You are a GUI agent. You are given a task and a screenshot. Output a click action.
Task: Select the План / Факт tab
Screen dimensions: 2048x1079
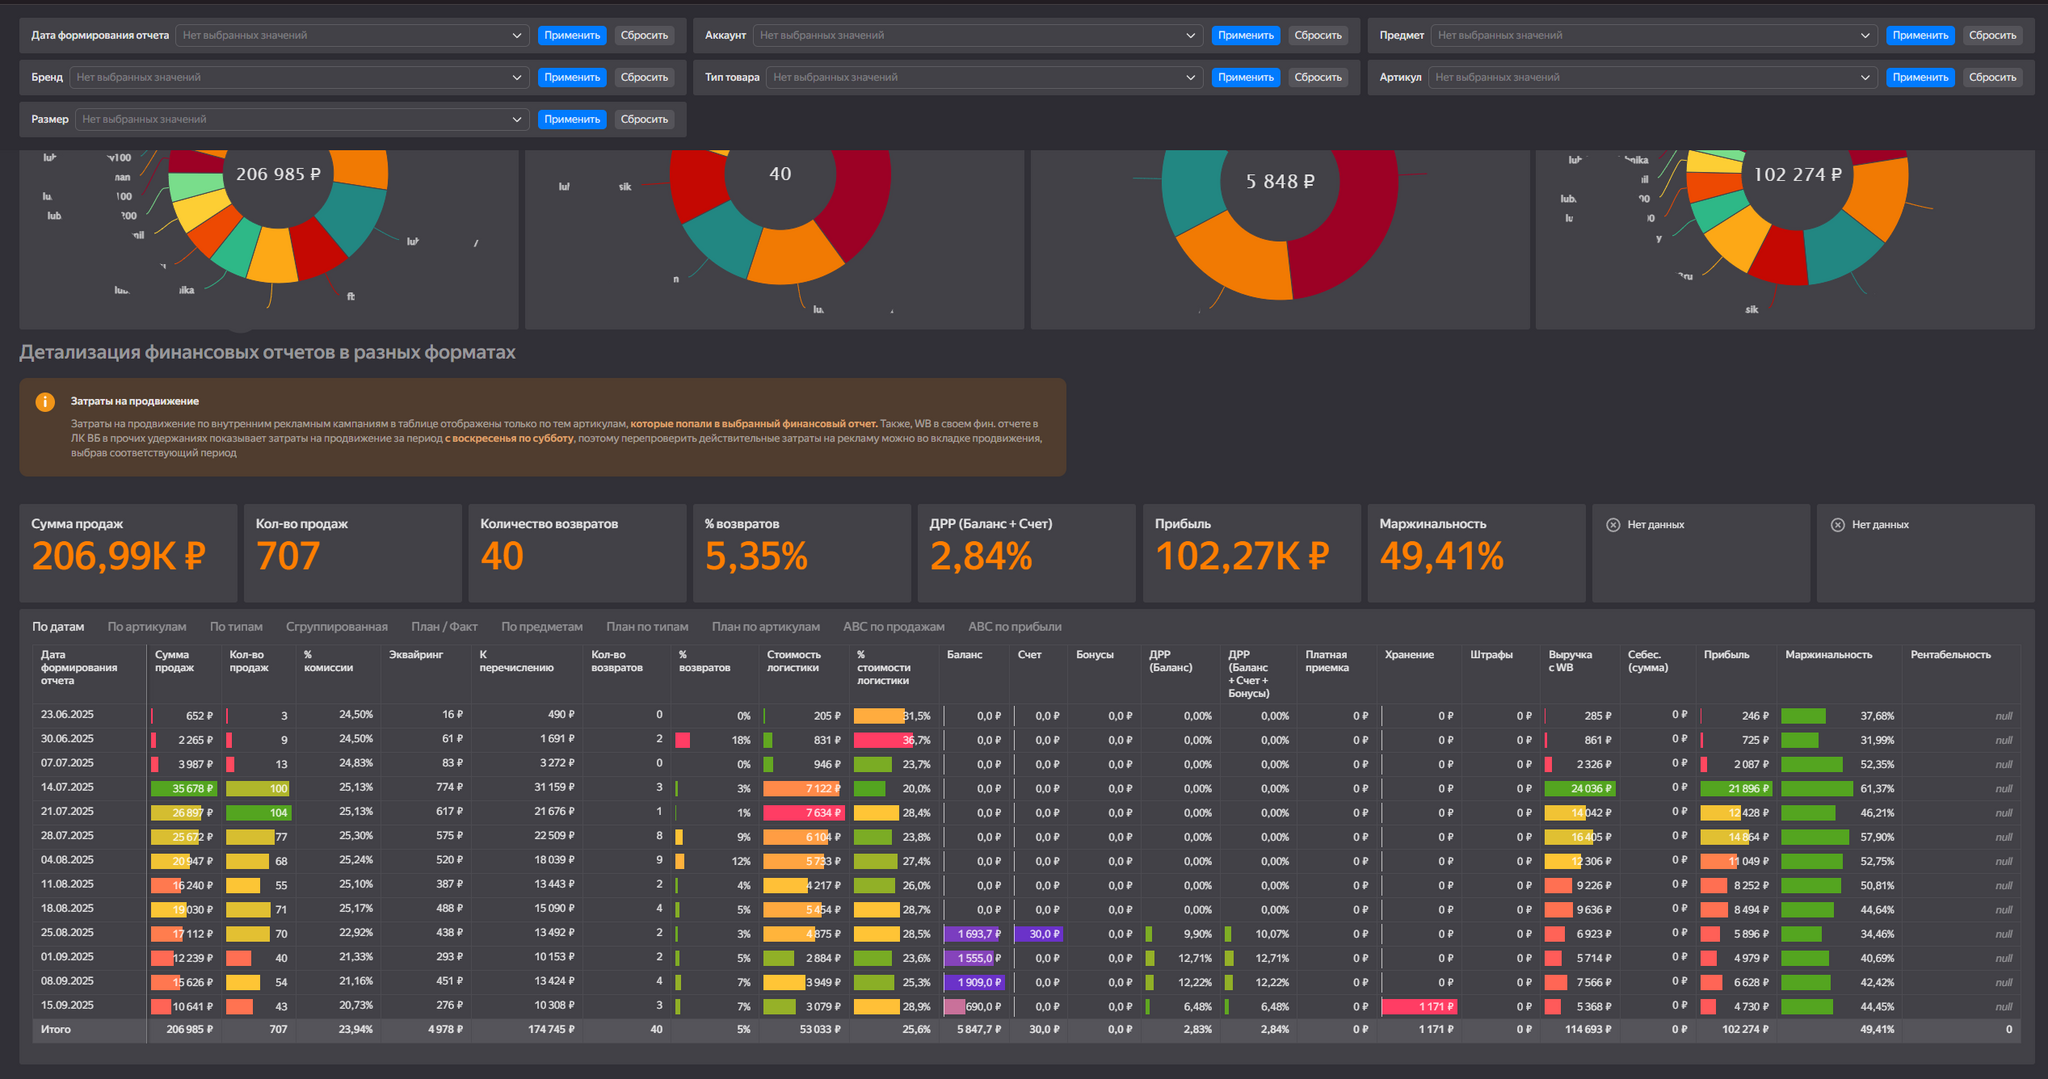point(444,627)
